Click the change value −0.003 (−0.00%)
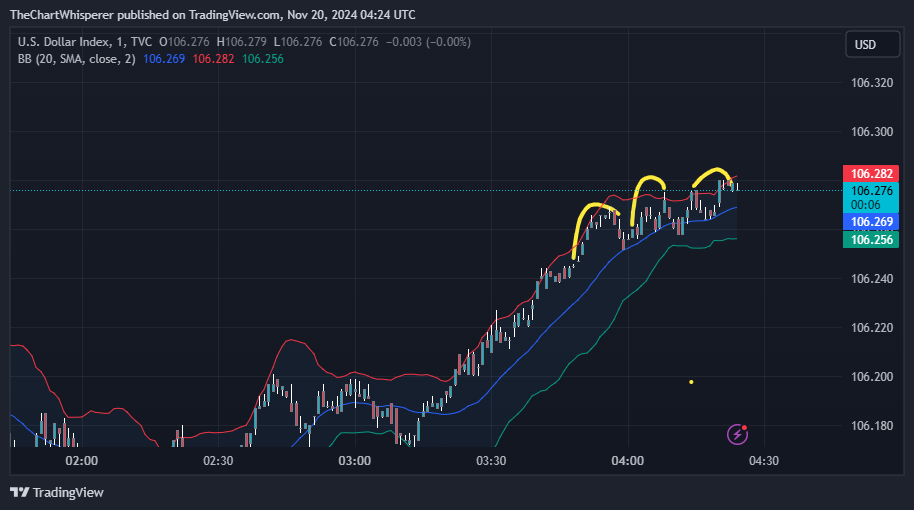This screenshot has width=914, height=510. 428,42
